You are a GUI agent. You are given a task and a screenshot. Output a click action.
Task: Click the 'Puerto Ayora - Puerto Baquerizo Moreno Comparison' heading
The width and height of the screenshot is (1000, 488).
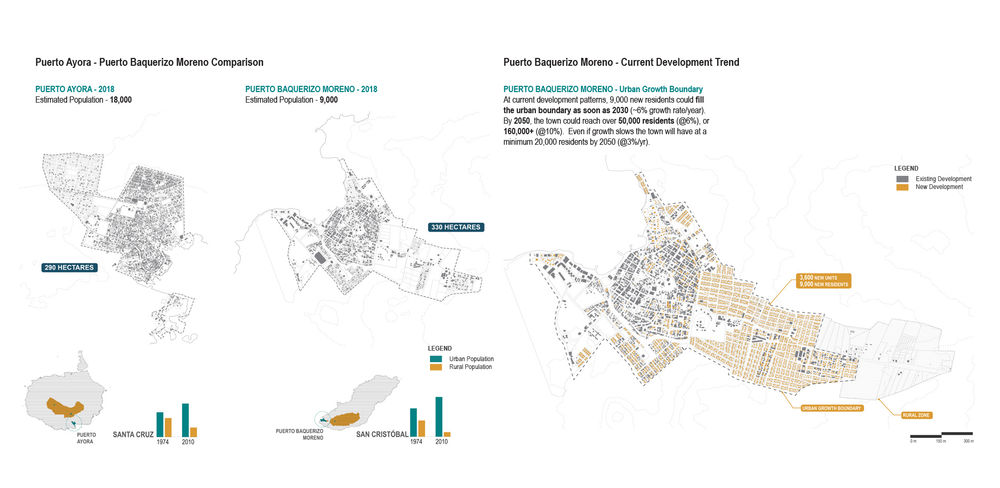click(149, 63)
